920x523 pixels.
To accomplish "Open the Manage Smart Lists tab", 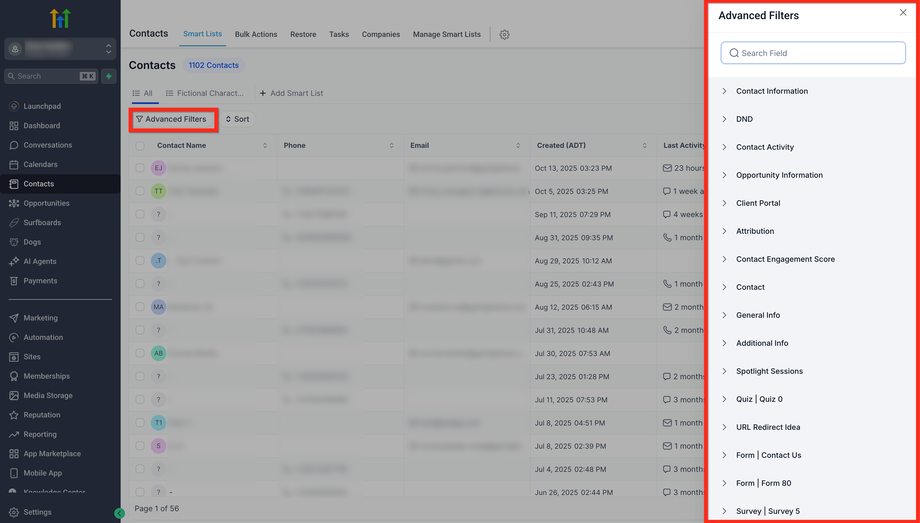I will pos(447,35).
